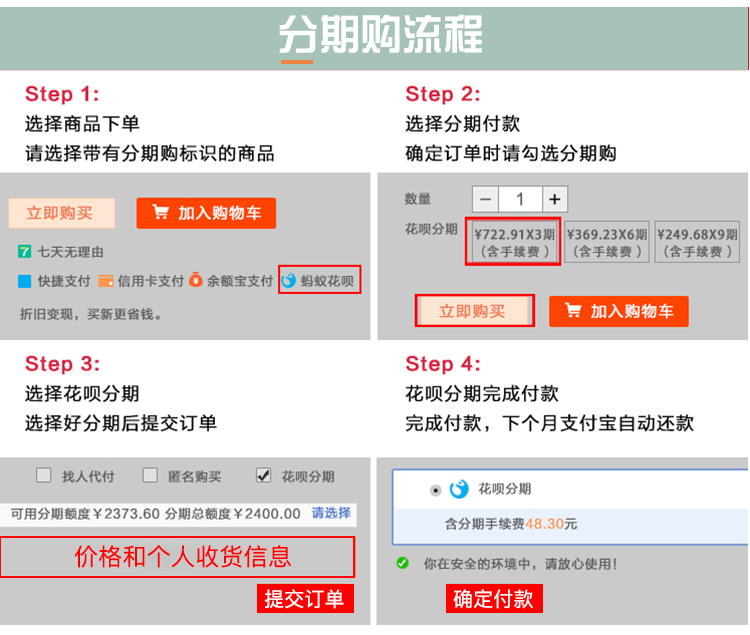
Task: Open the 请选择 installment link
Action: coord(331,513)
